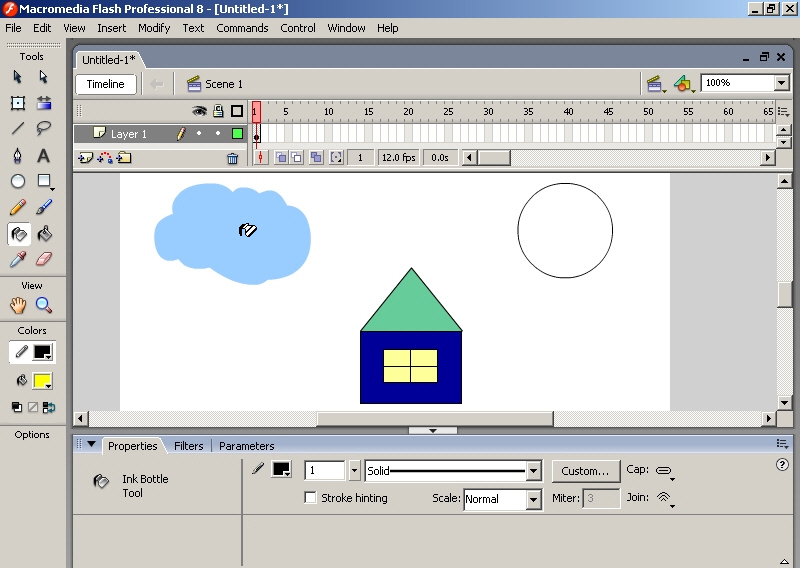Open the Edit Symbols dropdown
Screen dimensions: 801x568
(684, 84)
